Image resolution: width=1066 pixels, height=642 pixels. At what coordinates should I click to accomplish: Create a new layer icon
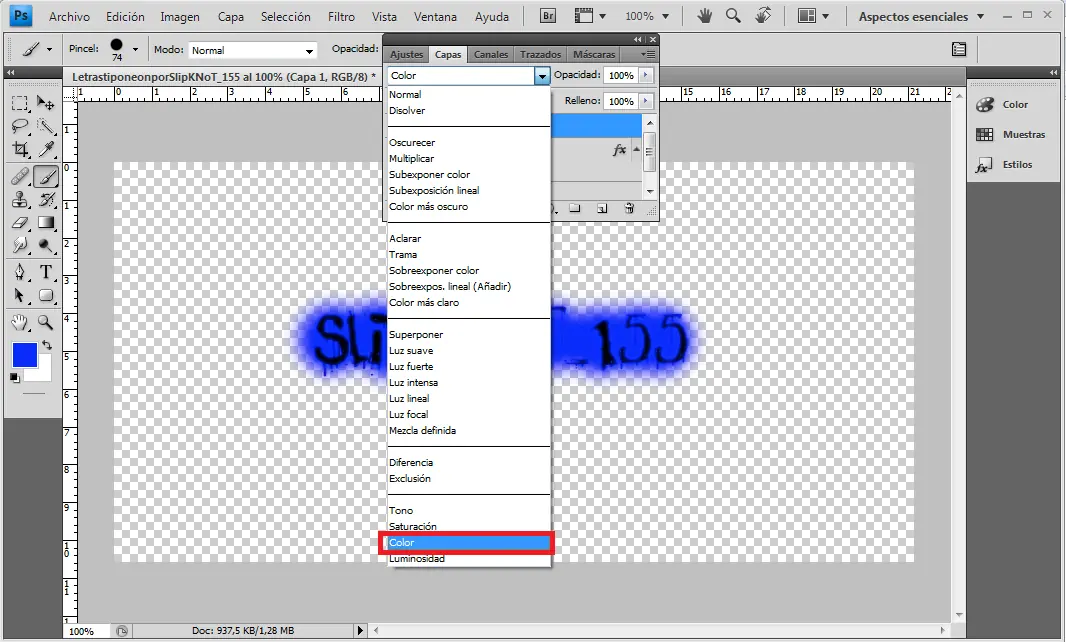(602, 209)
